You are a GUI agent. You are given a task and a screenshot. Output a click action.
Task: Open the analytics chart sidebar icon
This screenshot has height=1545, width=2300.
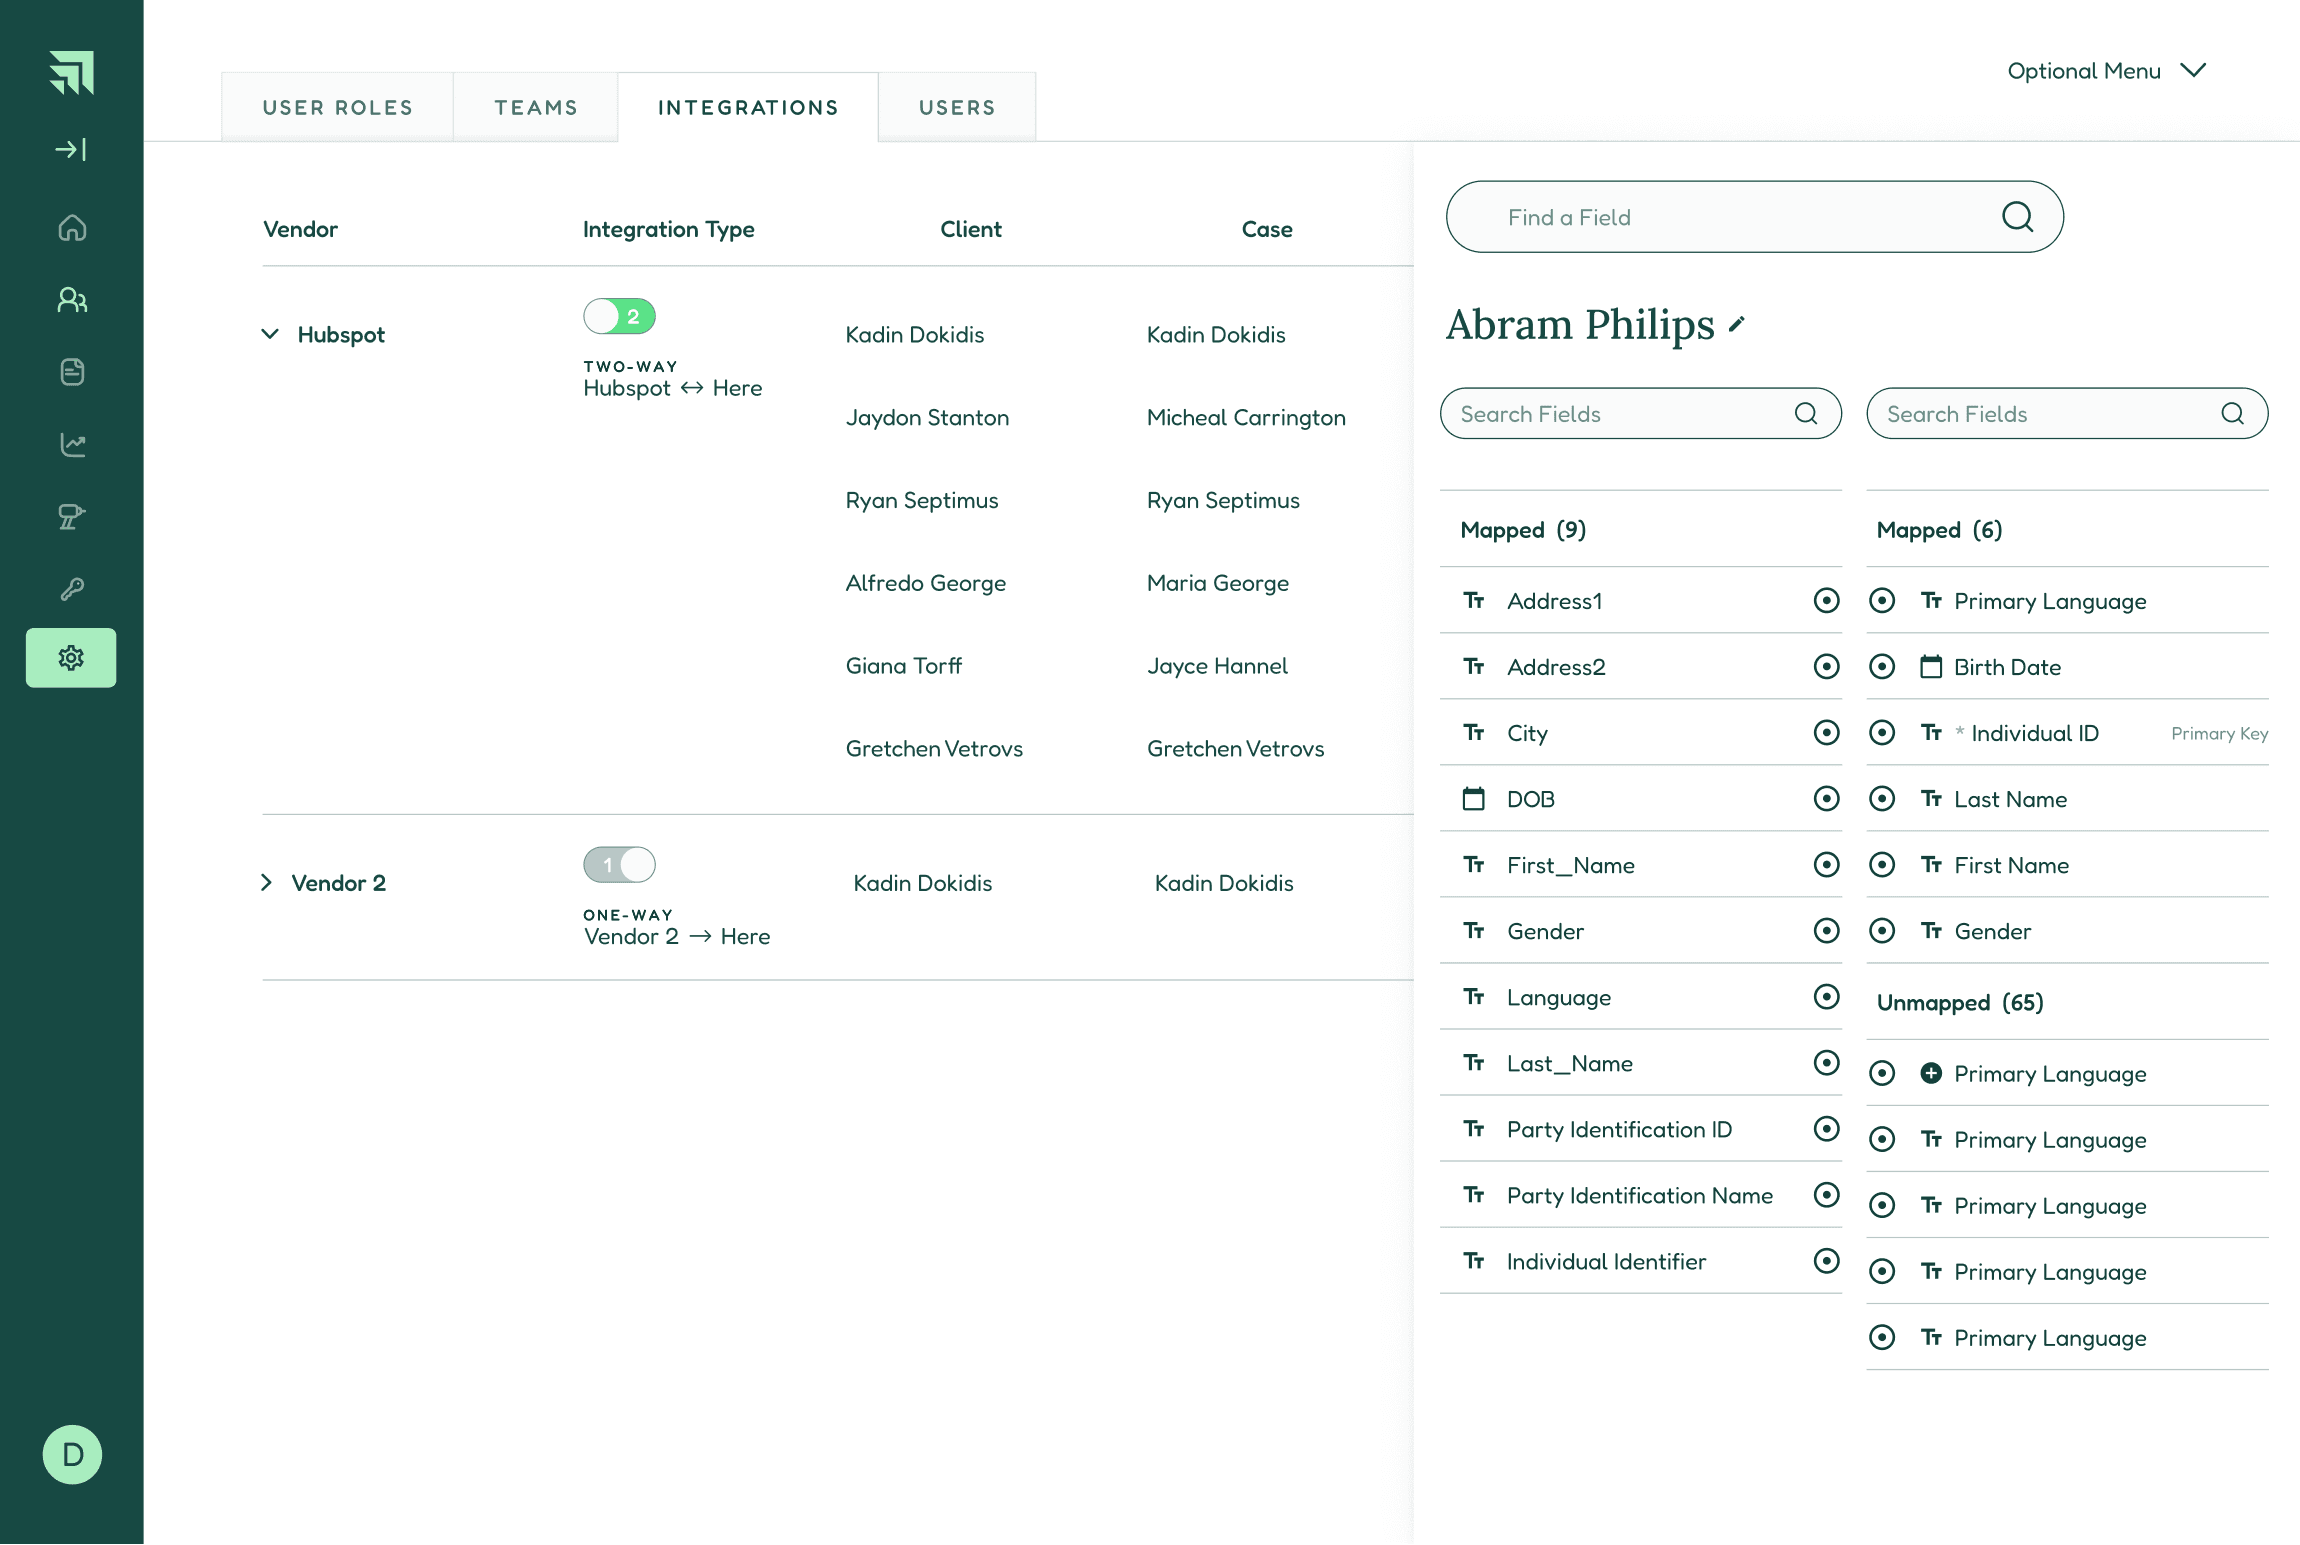click(x=72, y=444)
